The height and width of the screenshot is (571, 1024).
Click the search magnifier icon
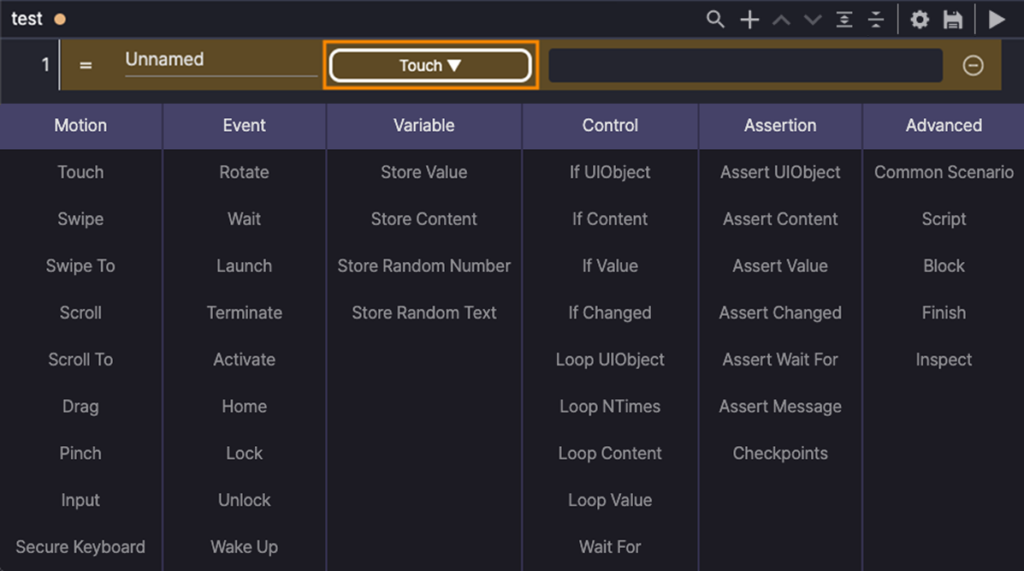(715, 19)
